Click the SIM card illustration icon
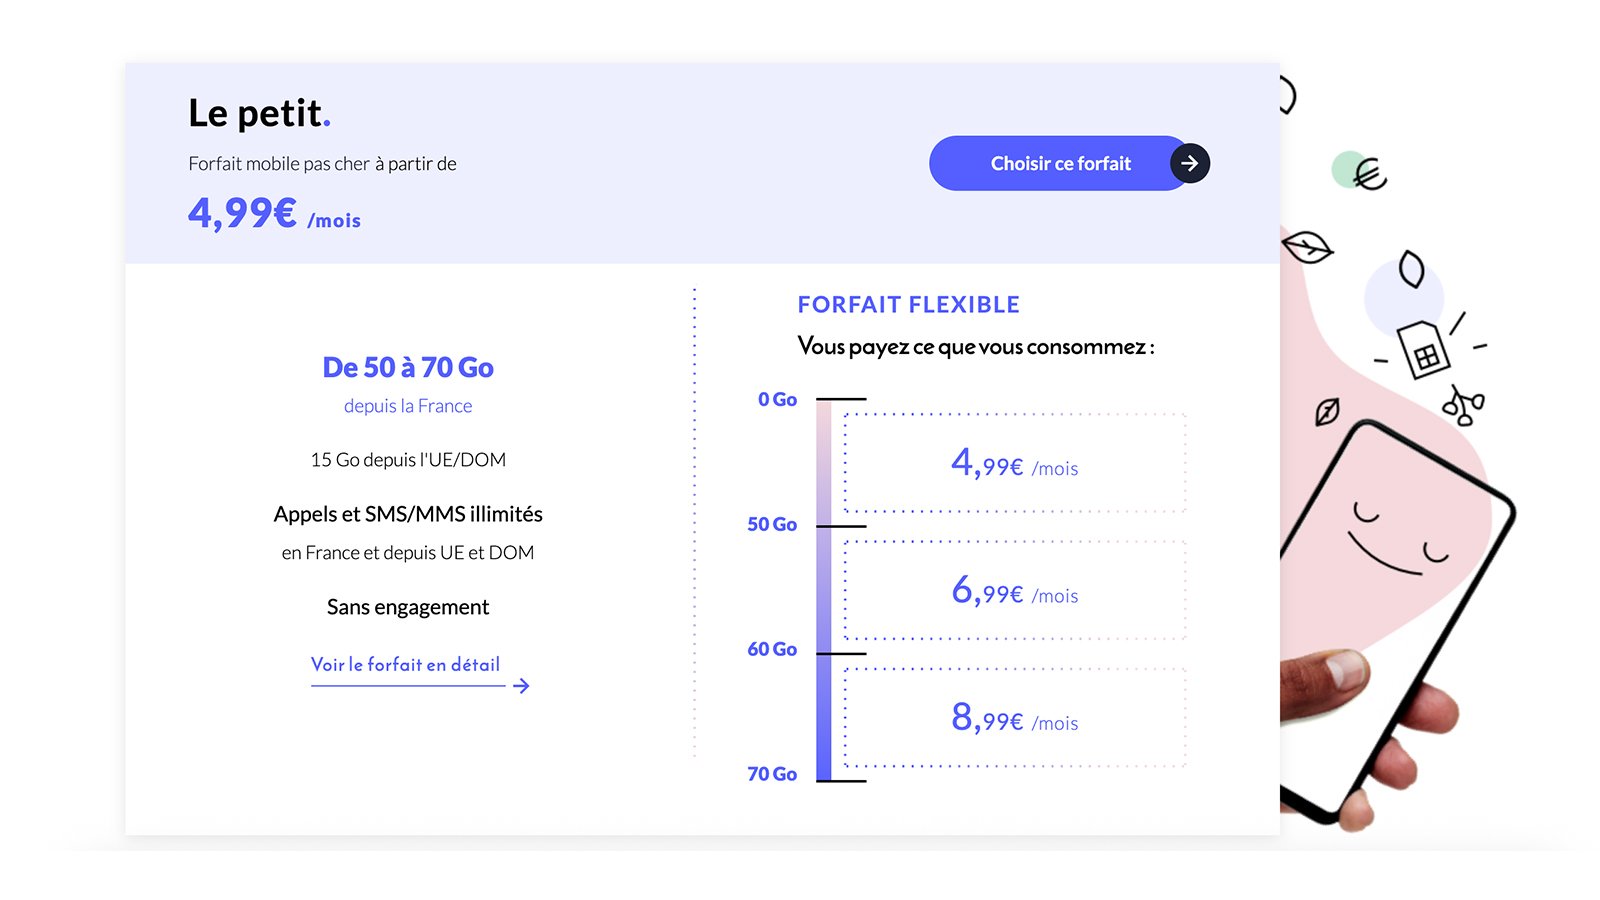 click(x=1423, y=349)
